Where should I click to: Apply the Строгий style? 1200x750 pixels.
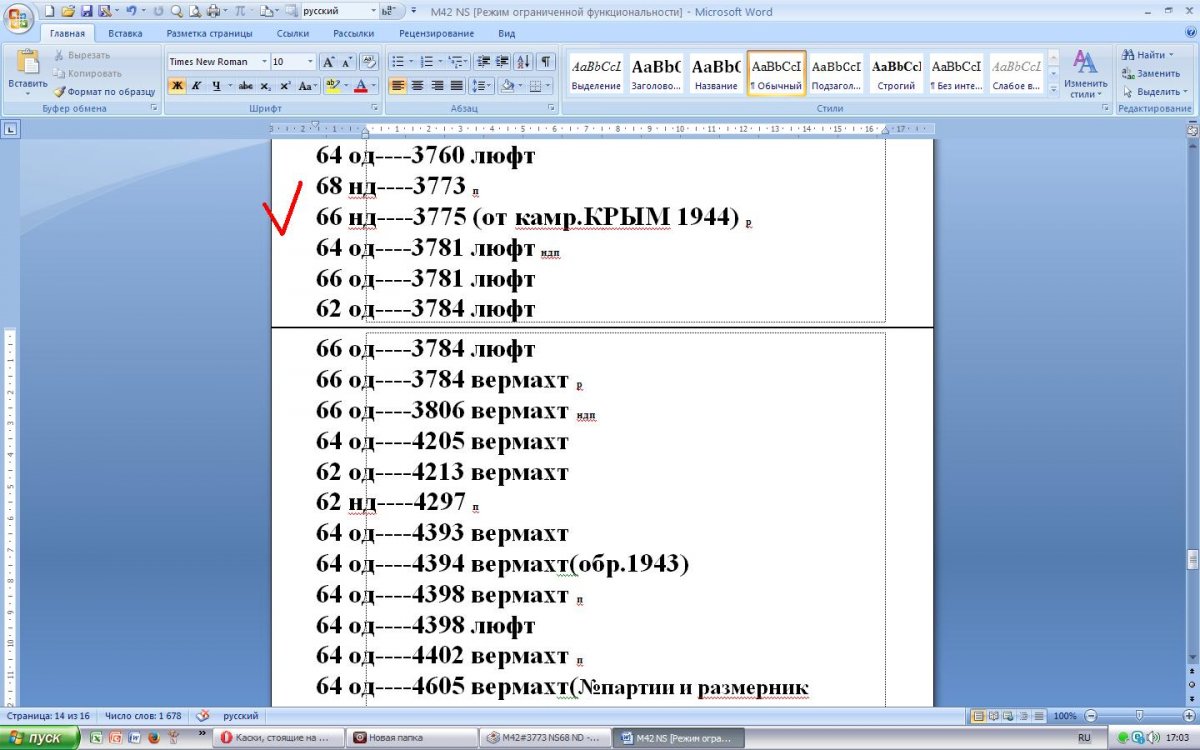click(896, 75)
